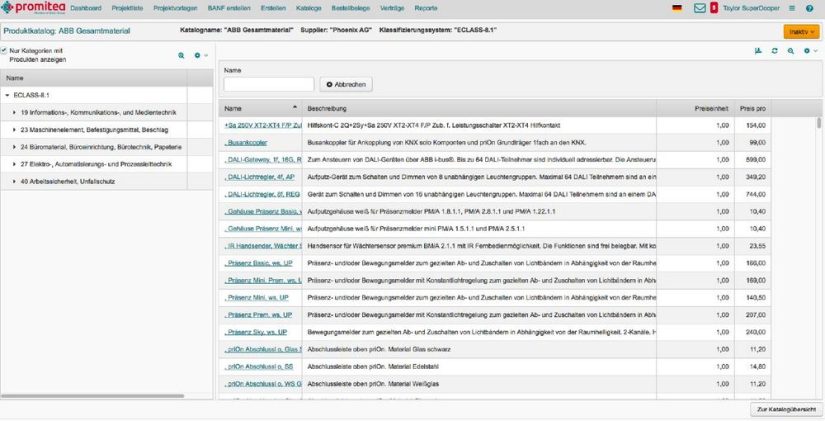Image resolution: width=825 pixels, height=421 pixels.
Task: Click 'Zur Katalogübersicht' button
Action: click(x=786, y=409)
